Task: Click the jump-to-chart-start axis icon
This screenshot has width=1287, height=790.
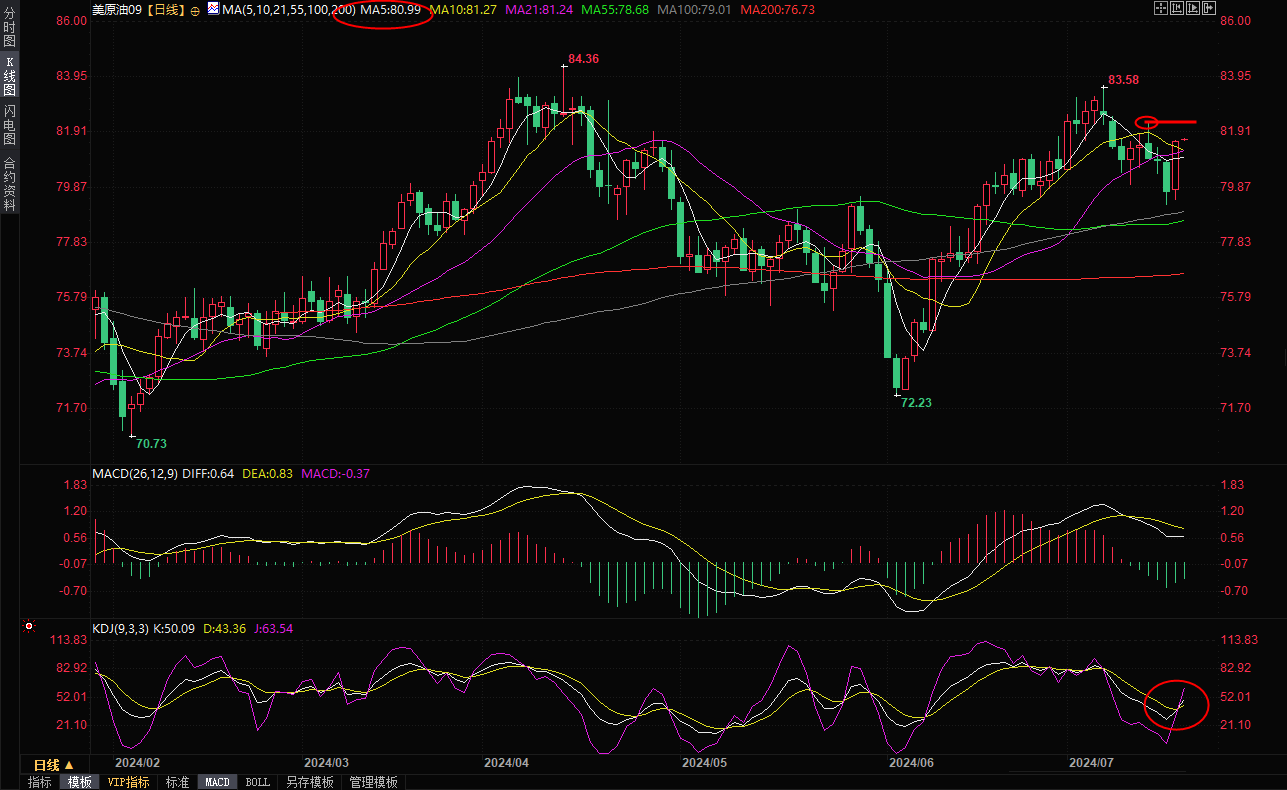Action: [1177, 9]
